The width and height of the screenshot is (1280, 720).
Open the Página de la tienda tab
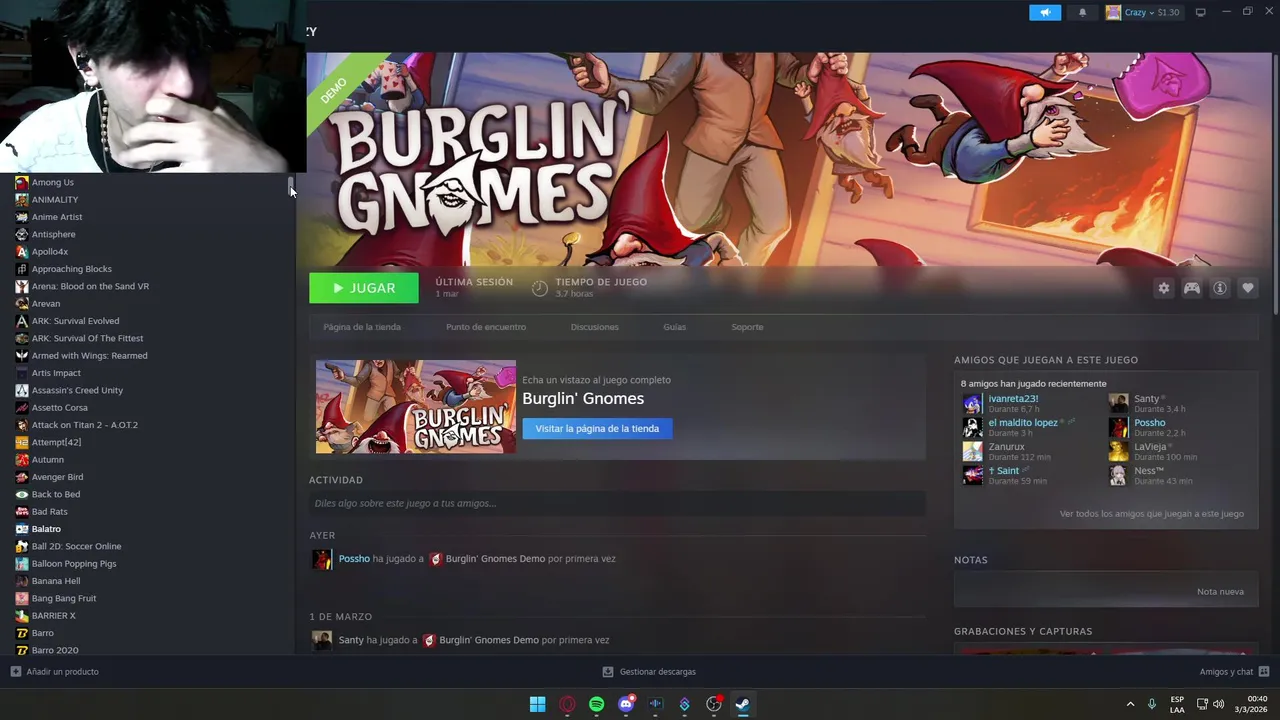pos(362,327)
